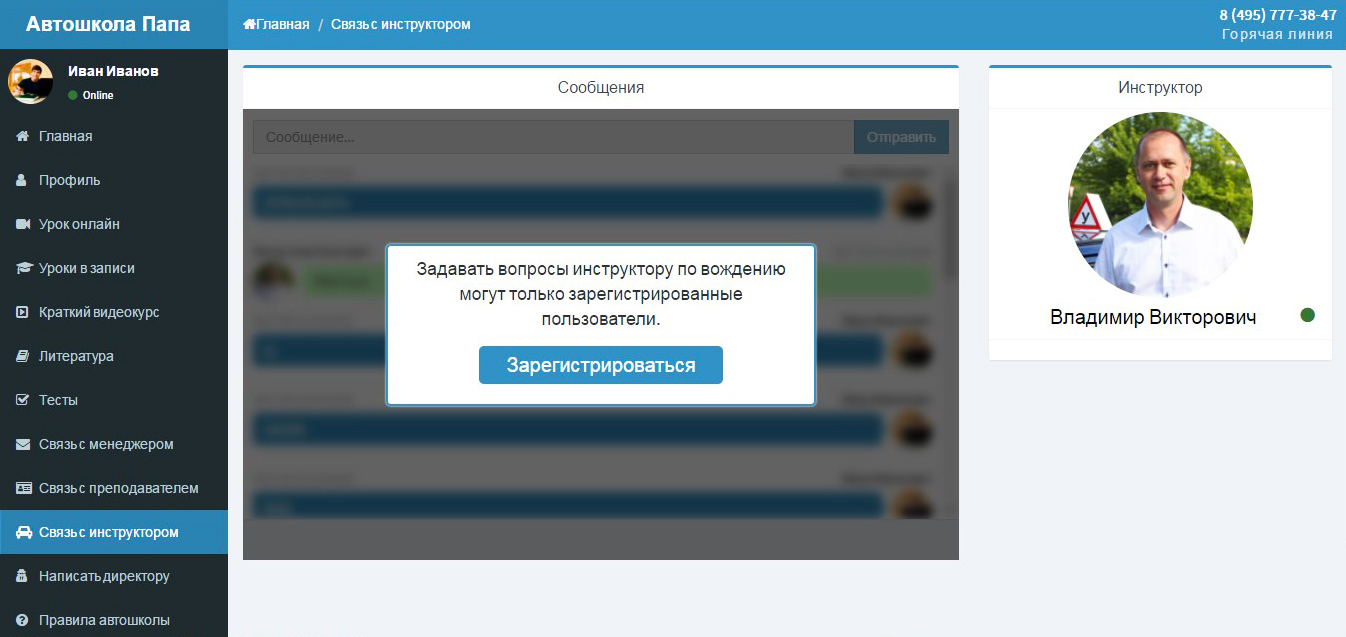Open the Написать директору menu item

114,576
